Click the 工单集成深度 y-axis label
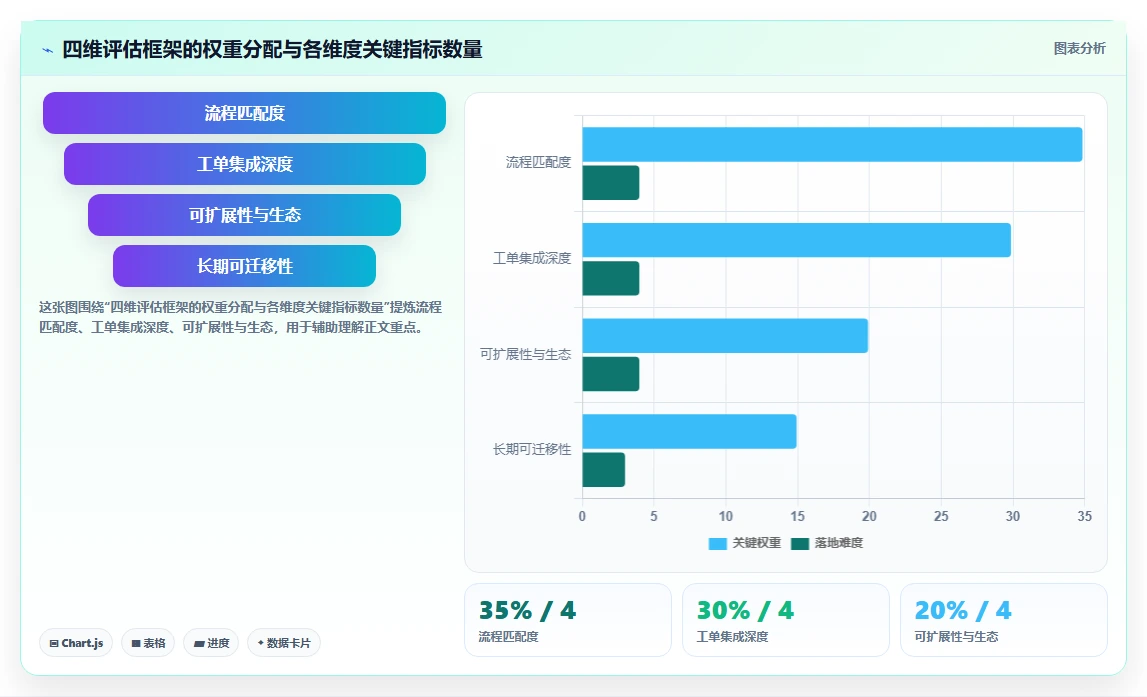Screen dimensions: 1147x697 click(532, 258)
